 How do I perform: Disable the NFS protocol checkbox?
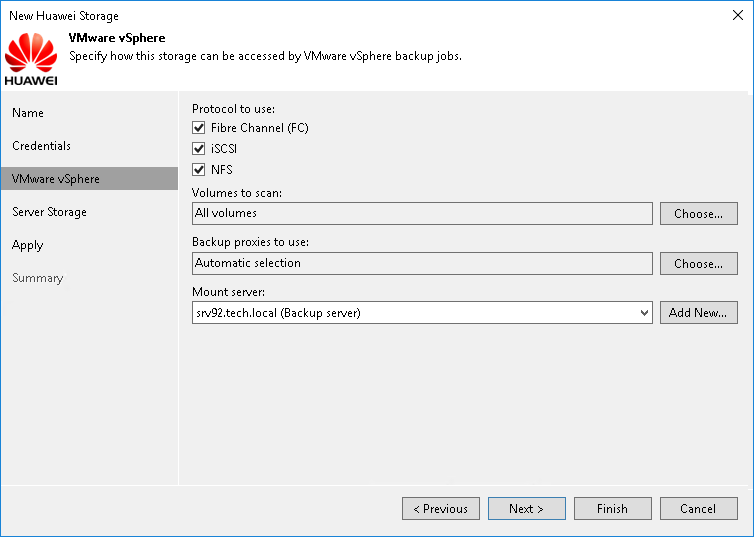click(199, 170)
